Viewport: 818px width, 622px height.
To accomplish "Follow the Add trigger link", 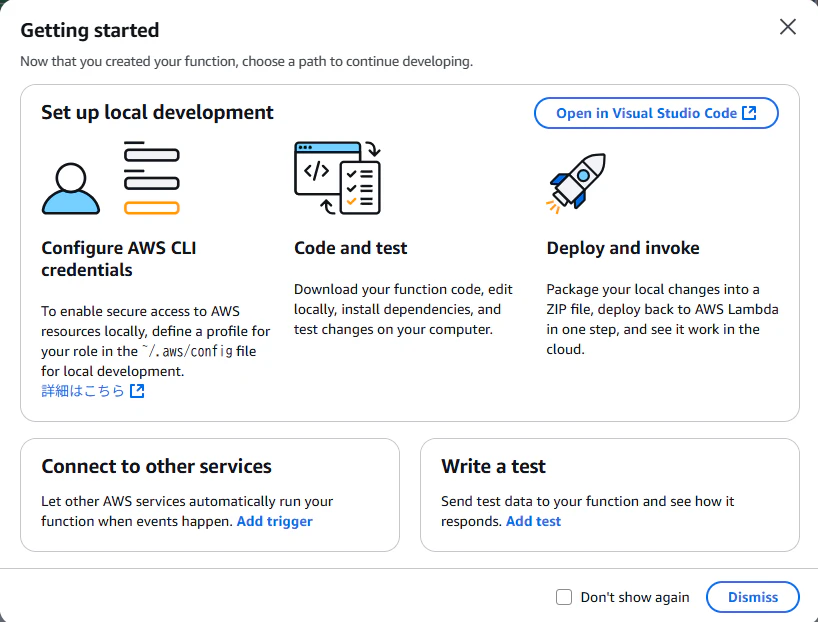I will point(274,521).
